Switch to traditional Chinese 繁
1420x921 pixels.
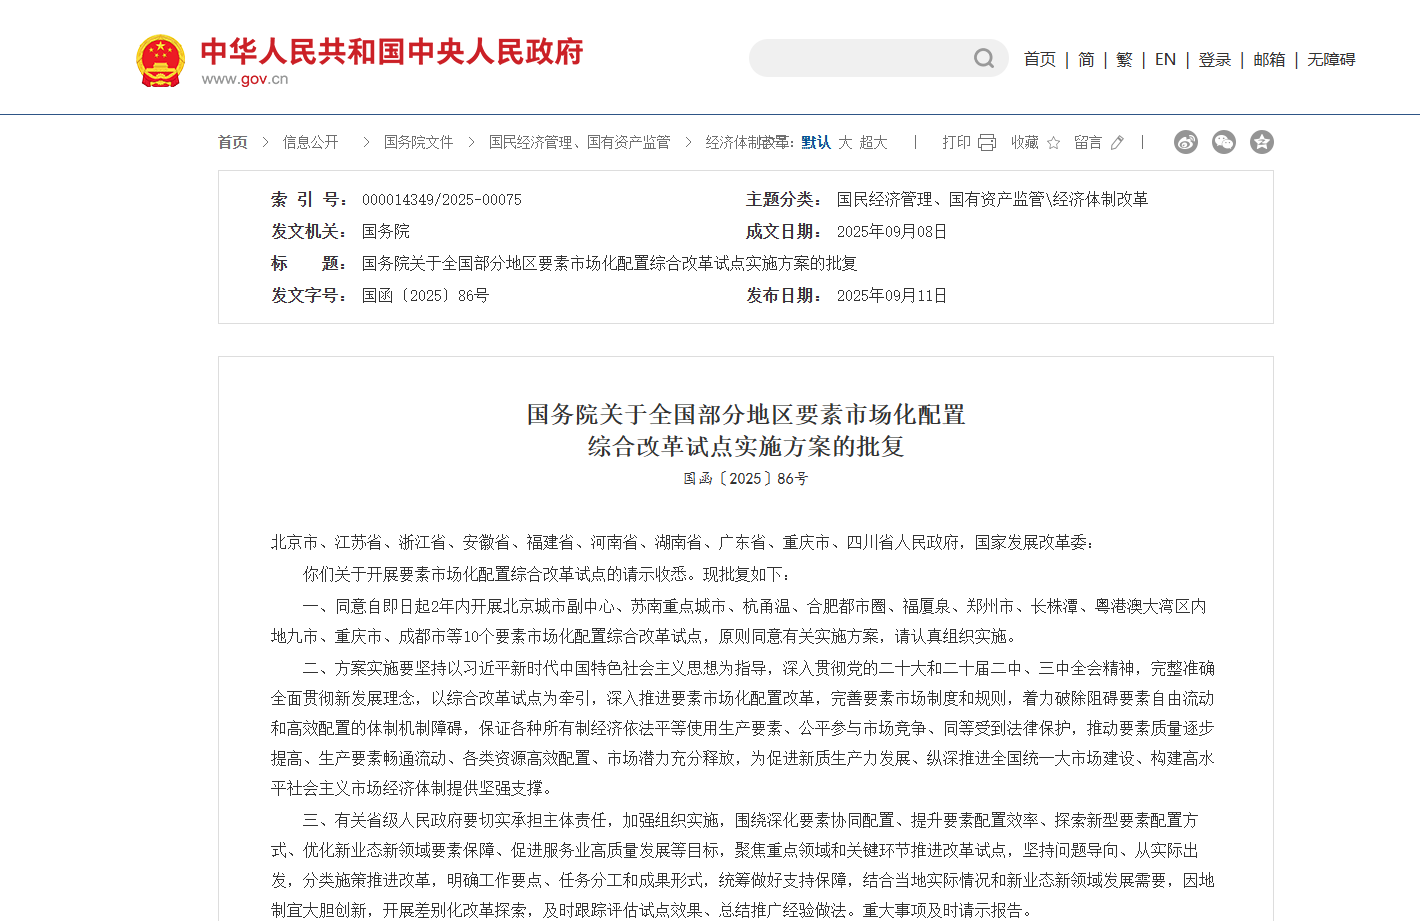point(1124,60)
